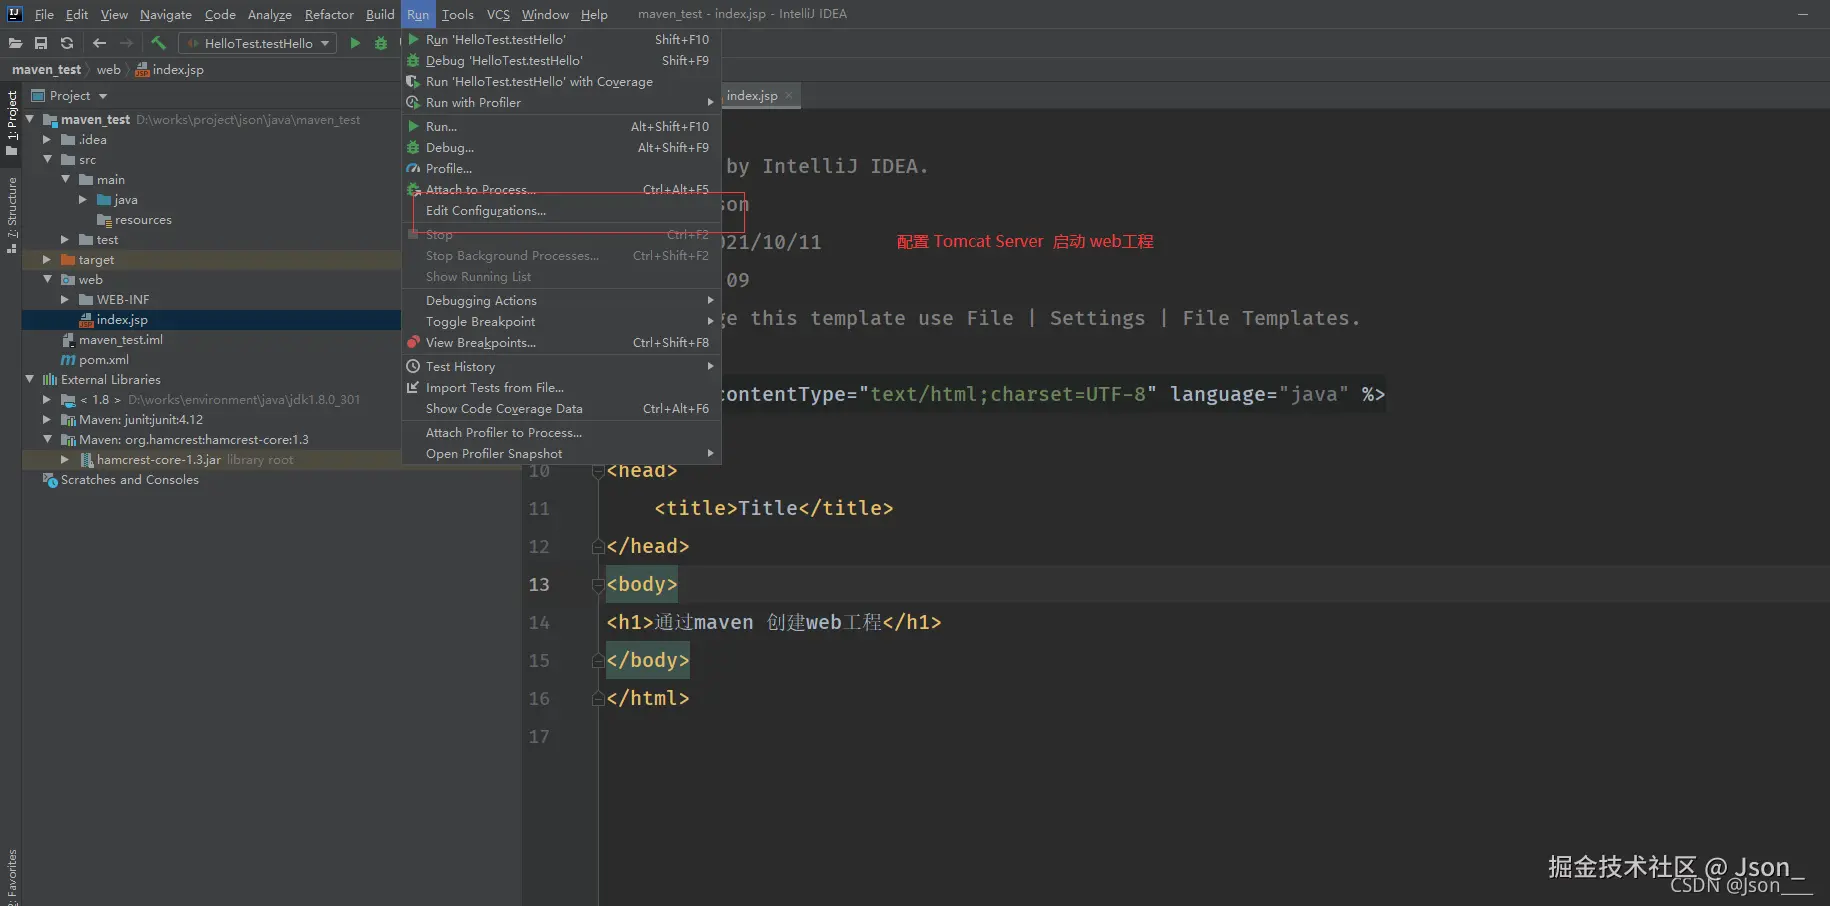Click the pom.xml Maven icon in tree
The width and height of the screenshot is (1830, 906).
coord(68,360)
